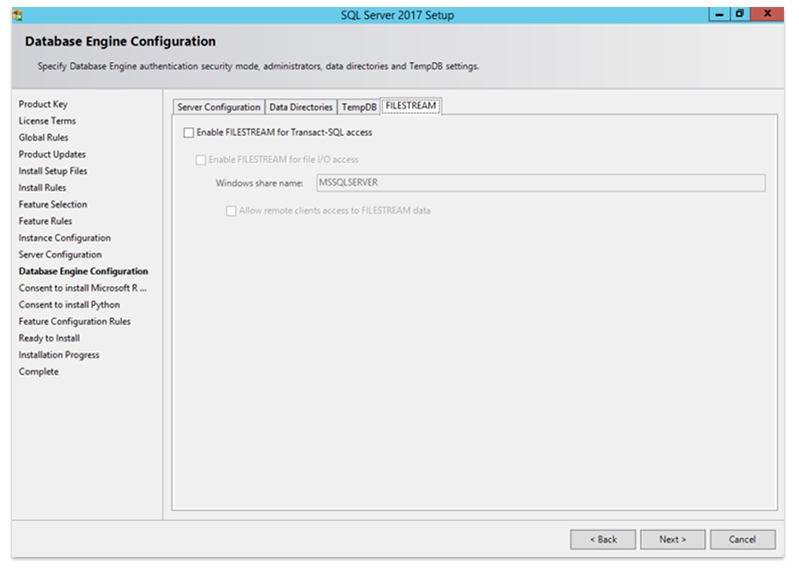The height and width of the screenshot is (569, 799).
Task: Click the Windows share name field
Action: coord(541,183)
